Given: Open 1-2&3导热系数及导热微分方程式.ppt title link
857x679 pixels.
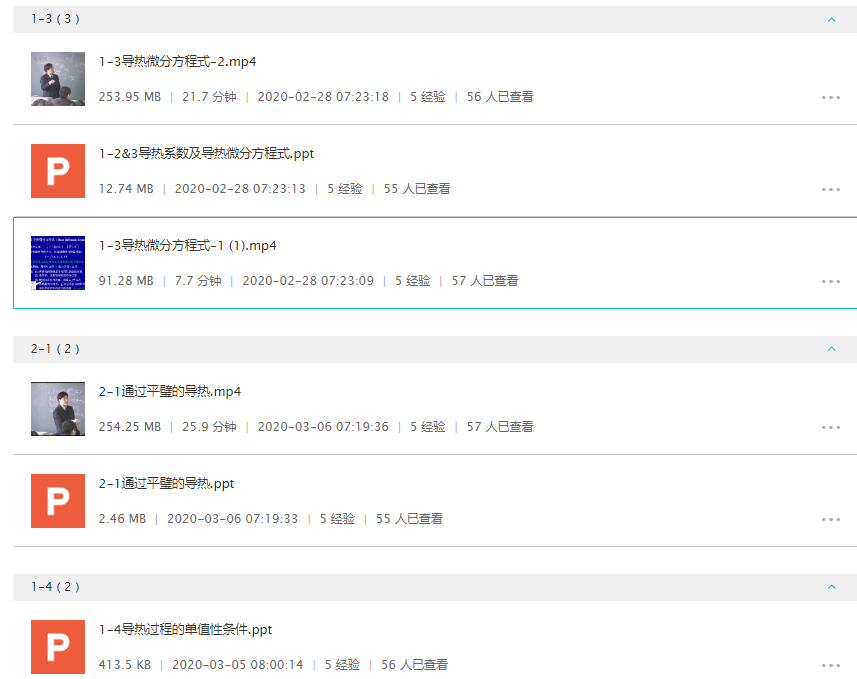Looking at the screenshot, I should tap(206, 154).
